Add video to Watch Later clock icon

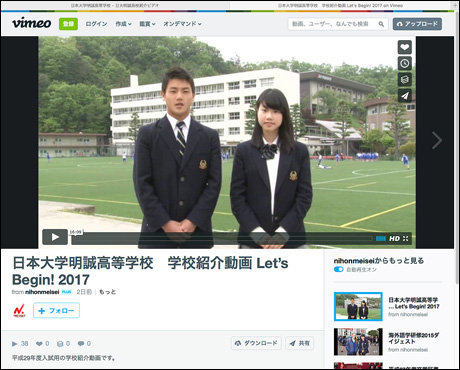coord(405,63)
